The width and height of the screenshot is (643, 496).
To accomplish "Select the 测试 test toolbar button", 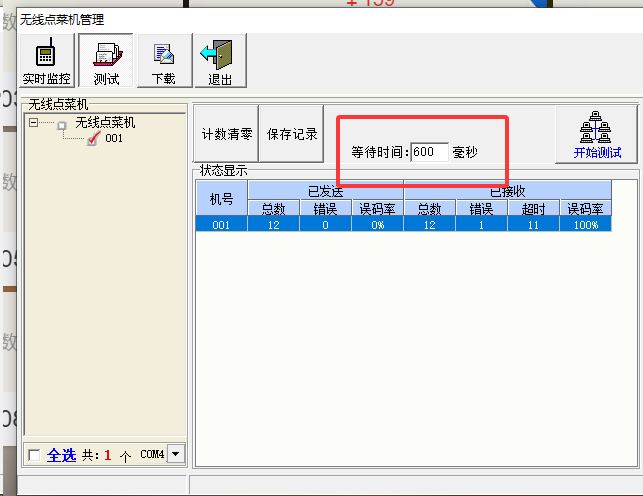I will tap(106, 62).
